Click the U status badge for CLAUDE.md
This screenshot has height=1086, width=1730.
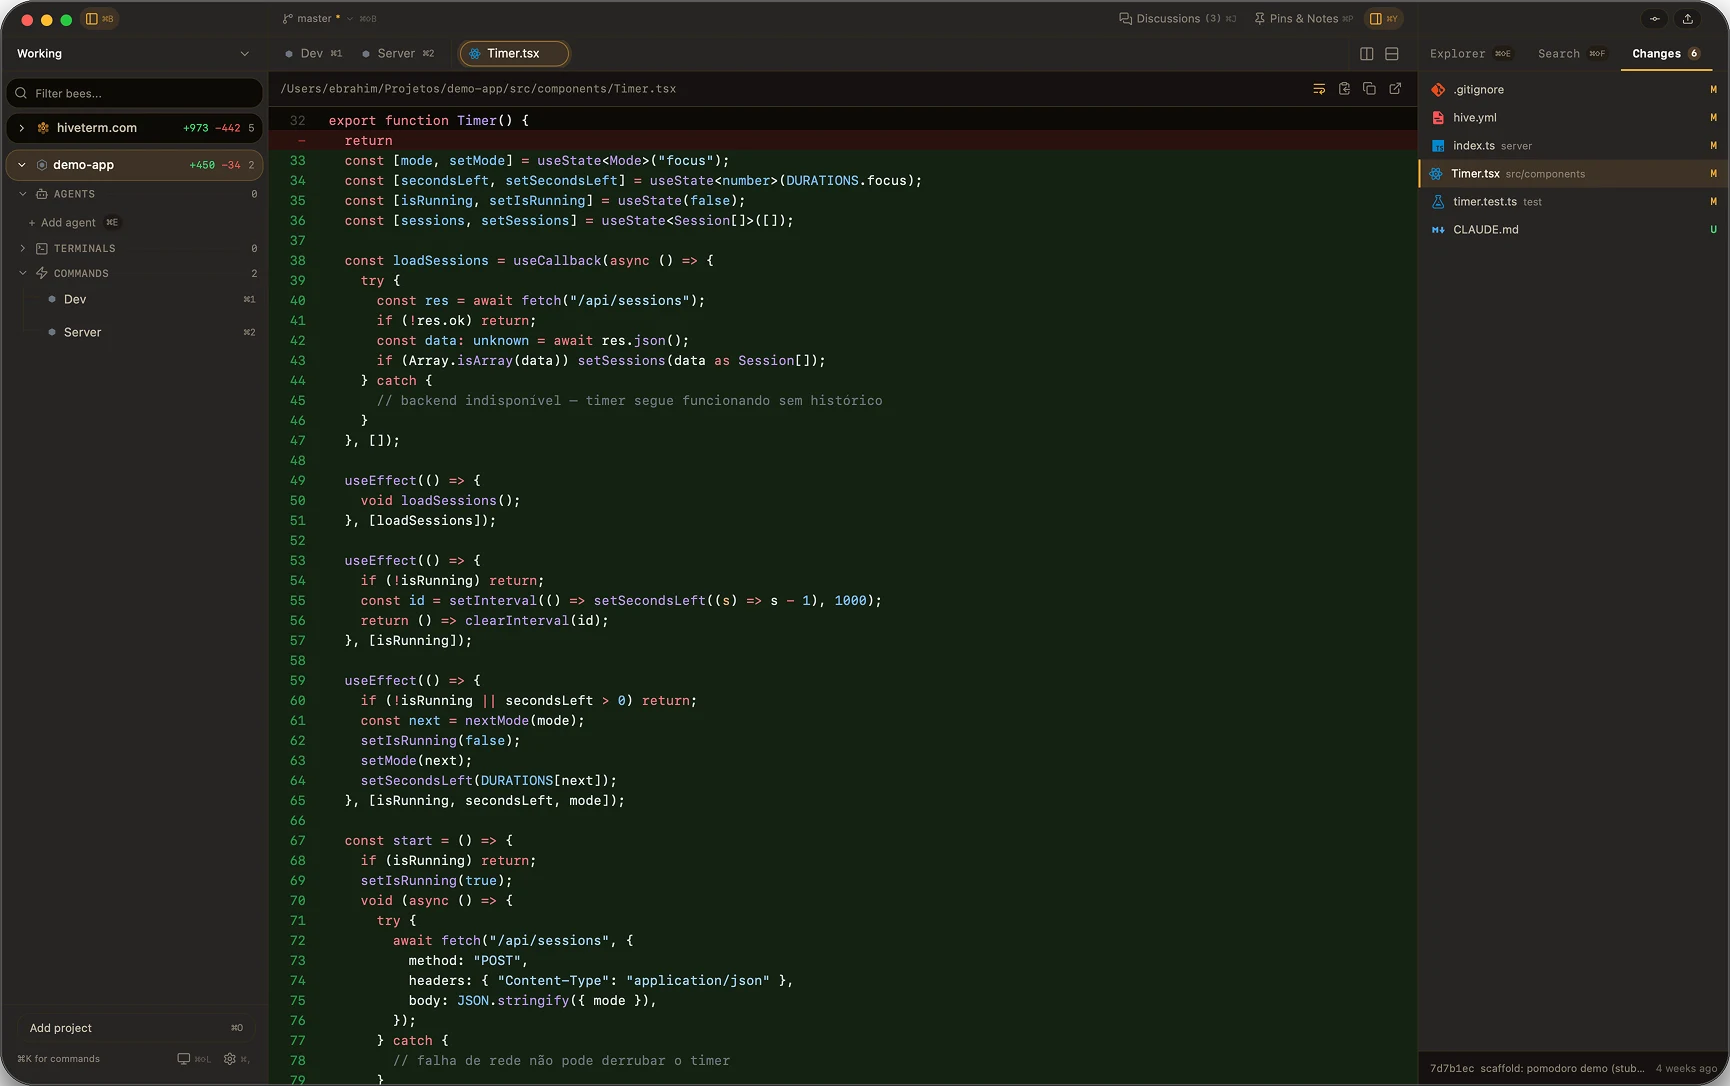[1713, 230]
